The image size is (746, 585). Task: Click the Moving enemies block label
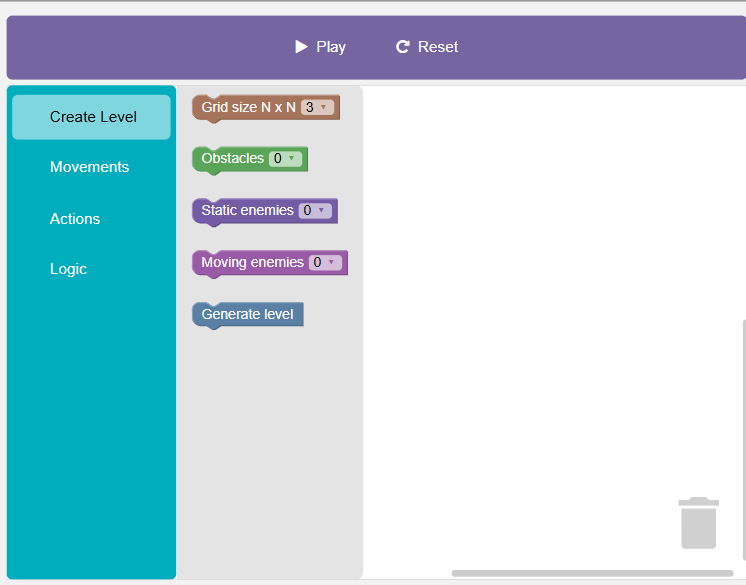coord(252,262)
